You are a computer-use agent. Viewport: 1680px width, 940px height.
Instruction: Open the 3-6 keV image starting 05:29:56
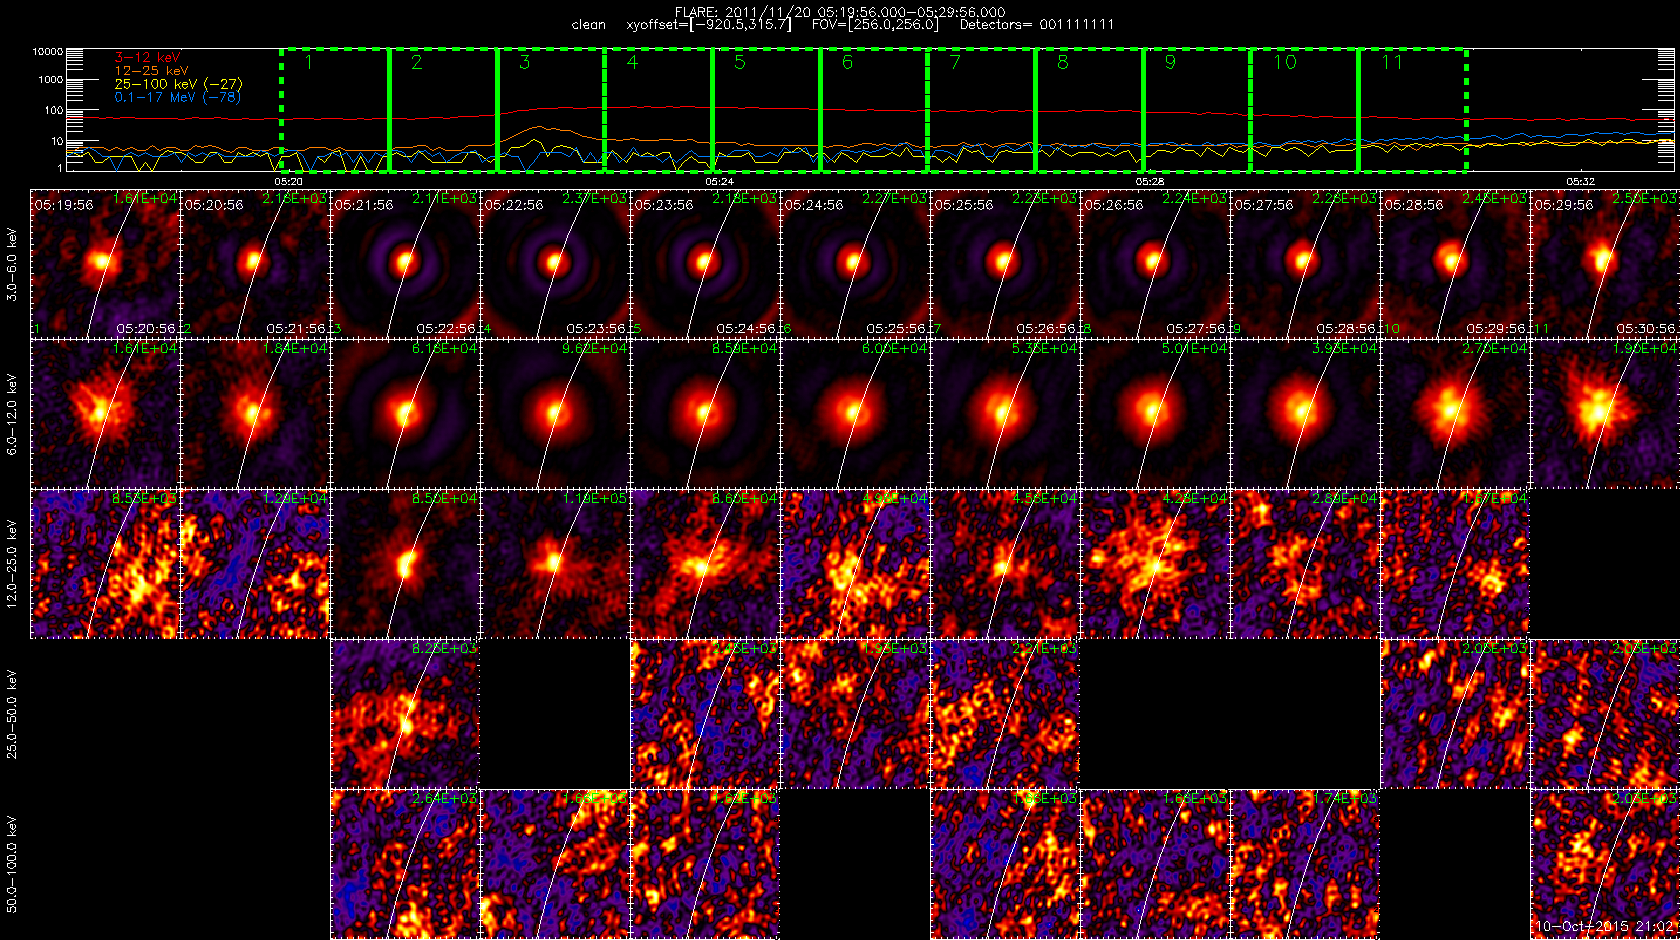1605,264
